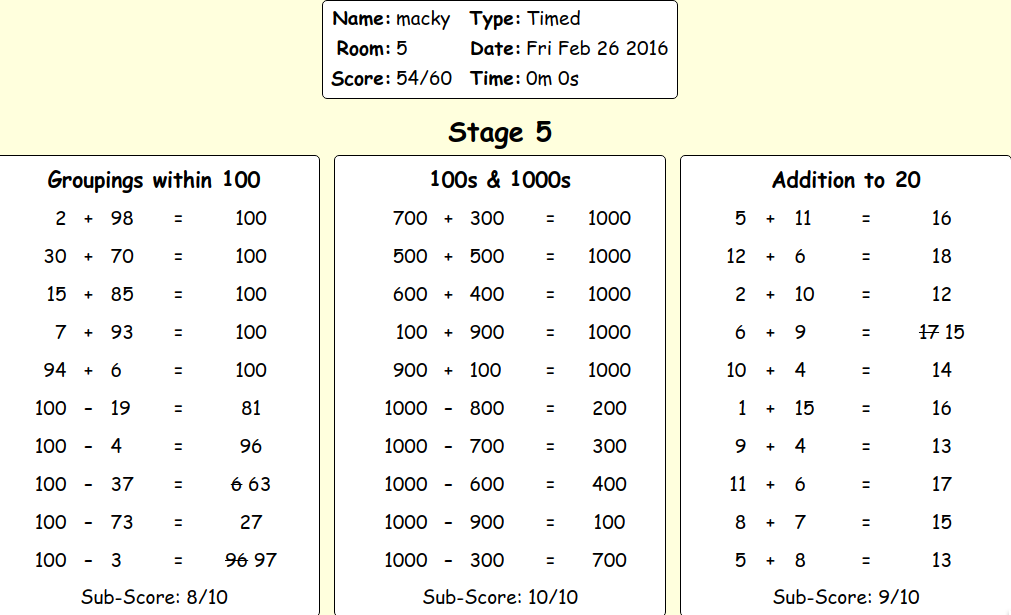Click the answer "16" for 1 + 15

[941, 408]
